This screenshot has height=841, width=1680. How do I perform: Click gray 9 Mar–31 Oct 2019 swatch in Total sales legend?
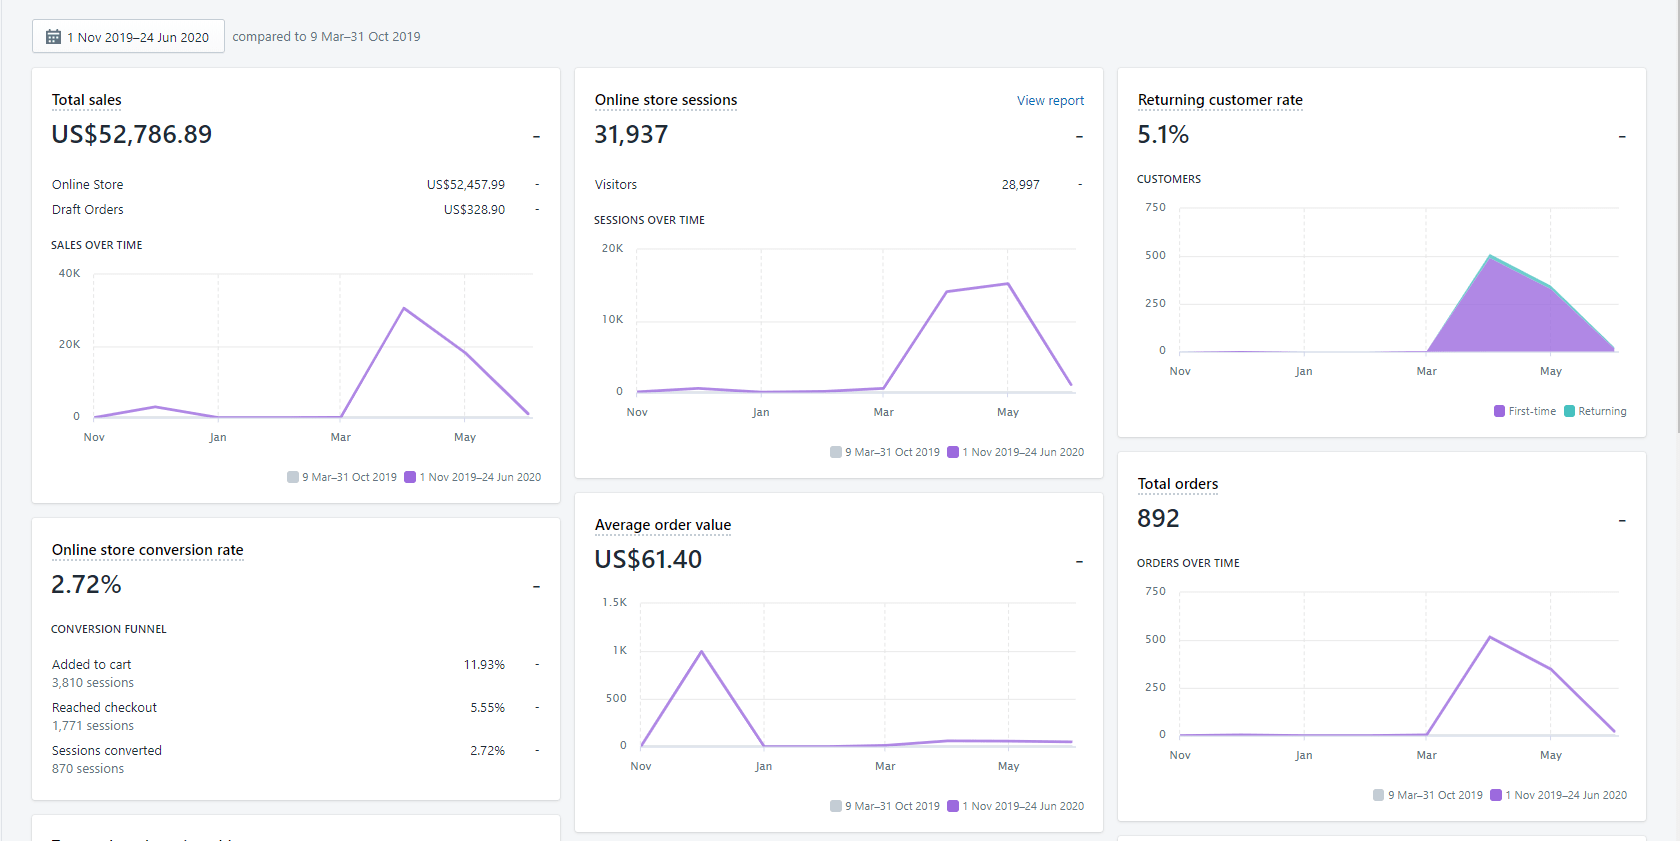293,477
